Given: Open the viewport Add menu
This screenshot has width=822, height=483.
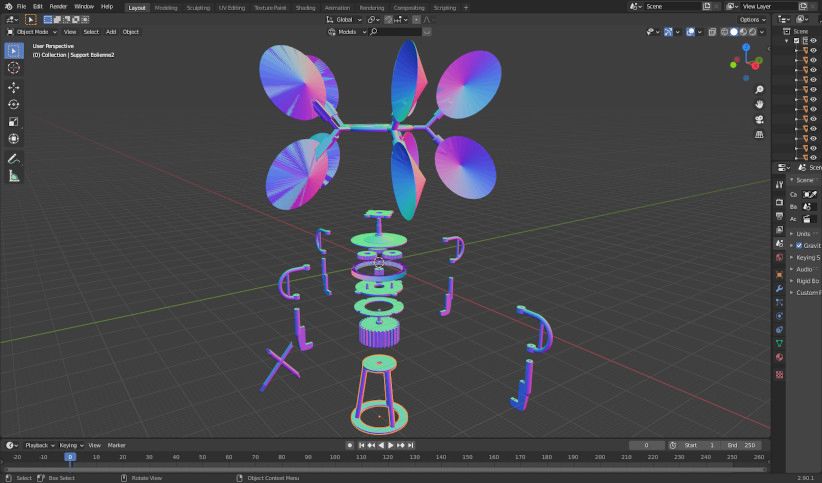Looking at the screenshot, I should pyautogui.click(x=111, y=32).
